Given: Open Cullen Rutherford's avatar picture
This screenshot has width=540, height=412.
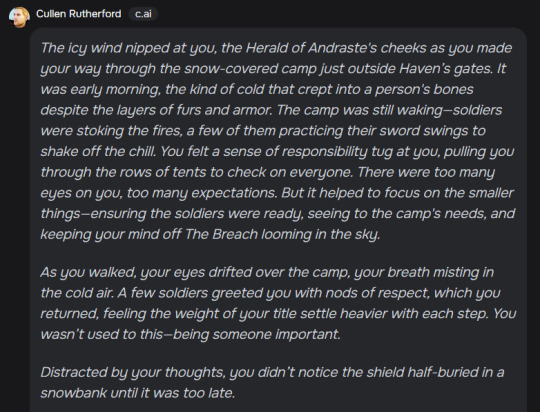Looking at the screenshot, I should click(x=19, y=17).
